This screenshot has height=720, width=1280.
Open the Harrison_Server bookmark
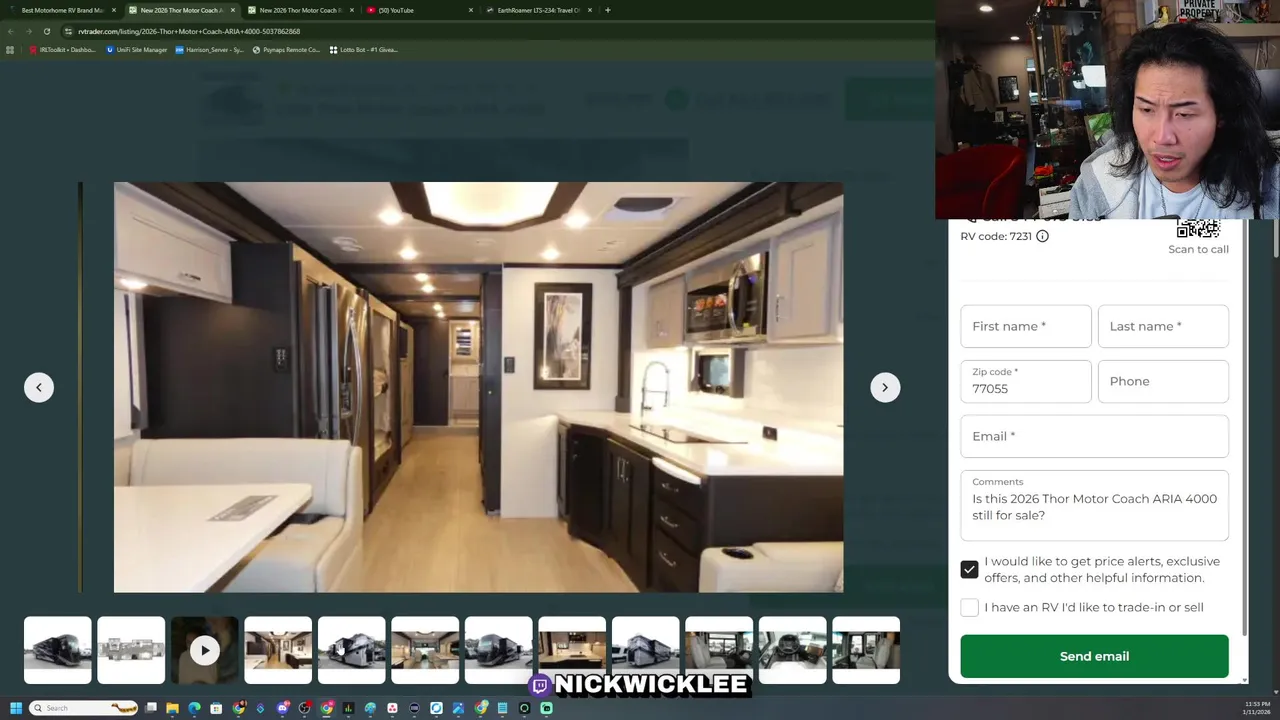tap(209, 49)
